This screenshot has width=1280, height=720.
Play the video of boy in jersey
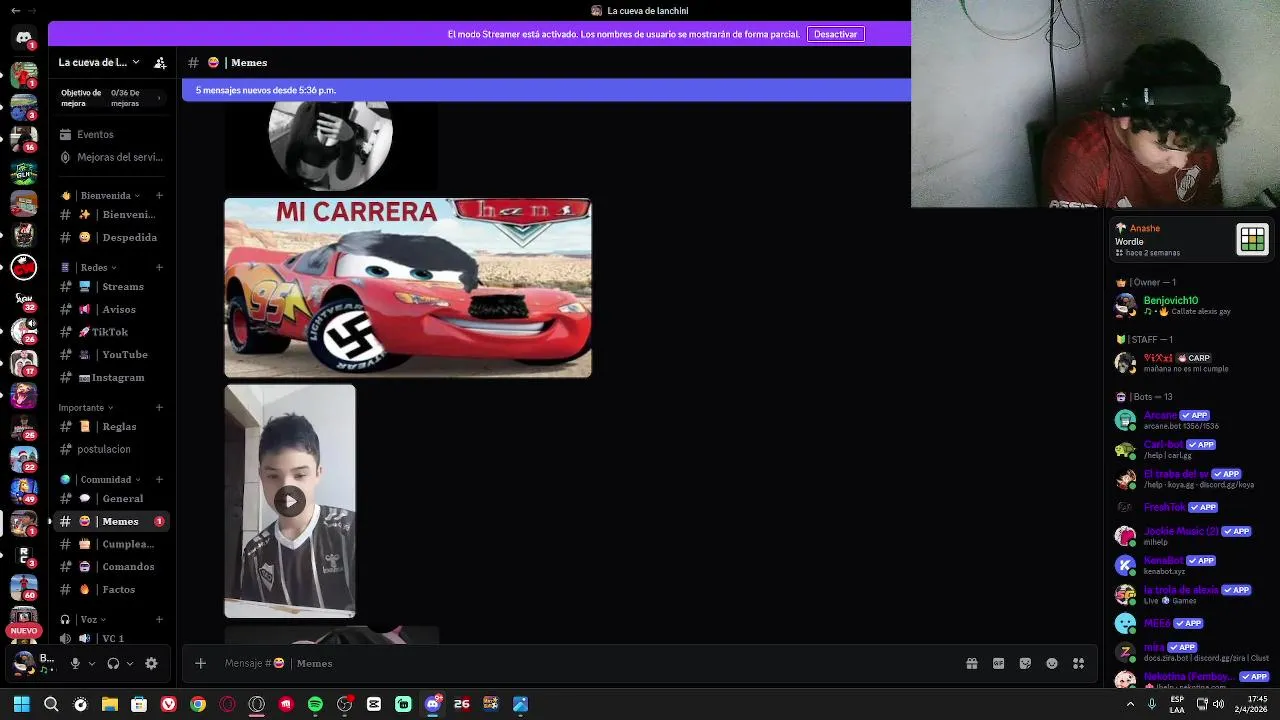click(x=290, y=501)
